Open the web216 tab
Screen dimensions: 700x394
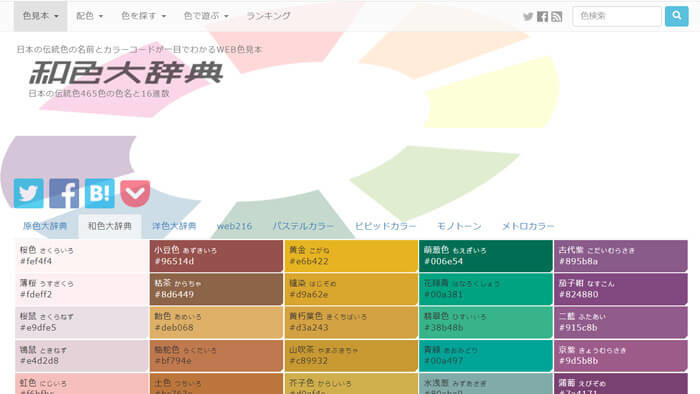234,226
